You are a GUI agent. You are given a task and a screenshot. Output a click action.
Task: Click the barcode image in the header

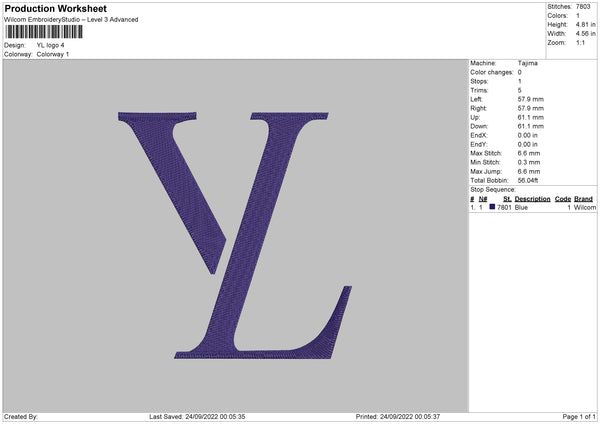click(x=44, y=32)
